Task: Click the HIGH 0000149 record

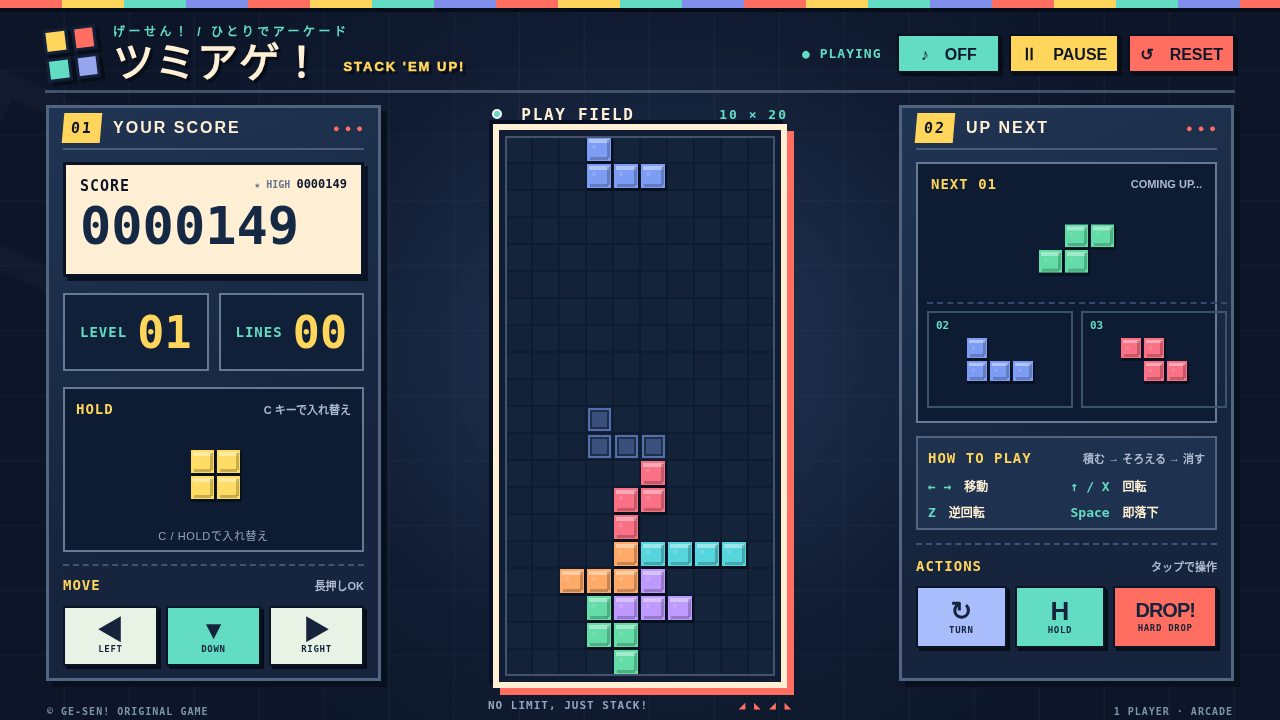Action: [300, 184]
